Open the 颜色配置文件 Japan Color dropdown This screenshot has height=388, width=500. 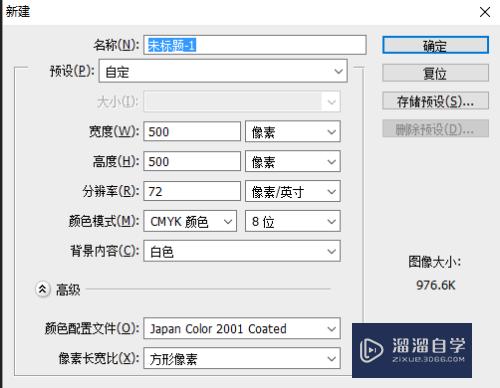(x=242, y=329)
